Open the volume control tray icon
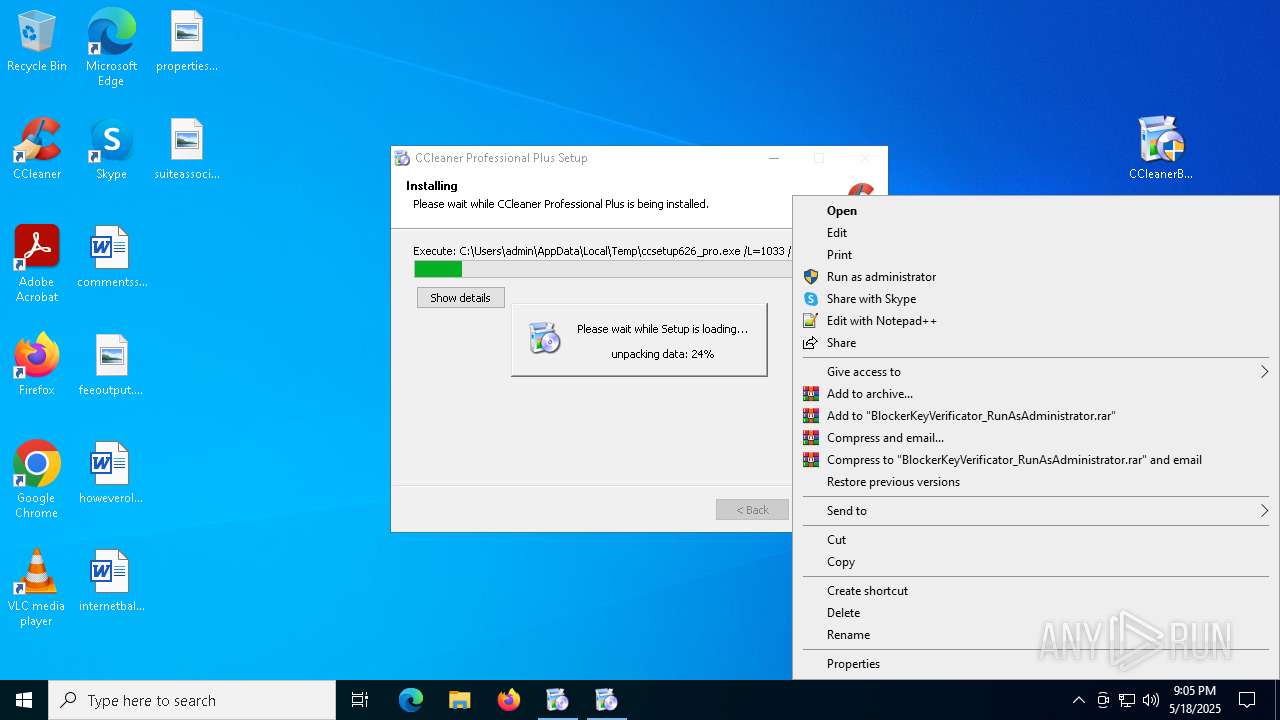 point(1151,700)
